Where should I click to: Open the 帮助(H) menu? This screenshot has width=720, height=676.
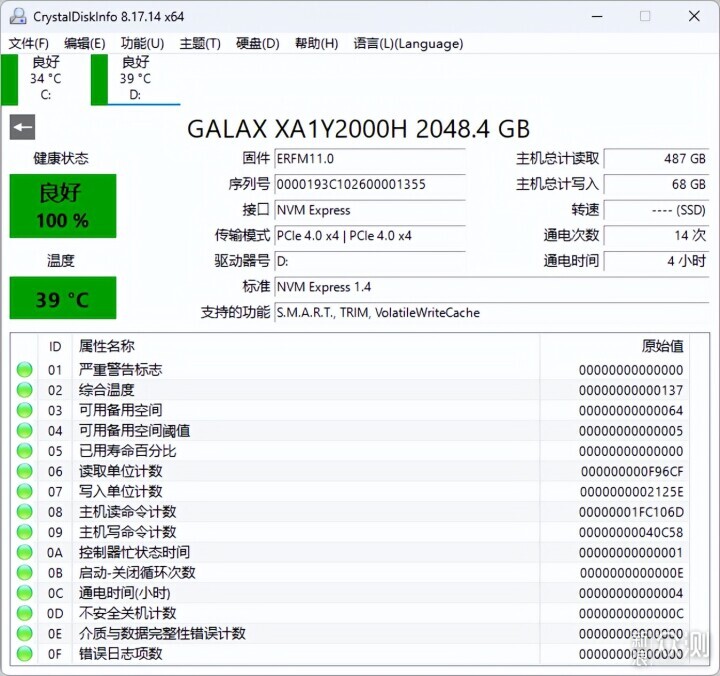coord(316,44)
